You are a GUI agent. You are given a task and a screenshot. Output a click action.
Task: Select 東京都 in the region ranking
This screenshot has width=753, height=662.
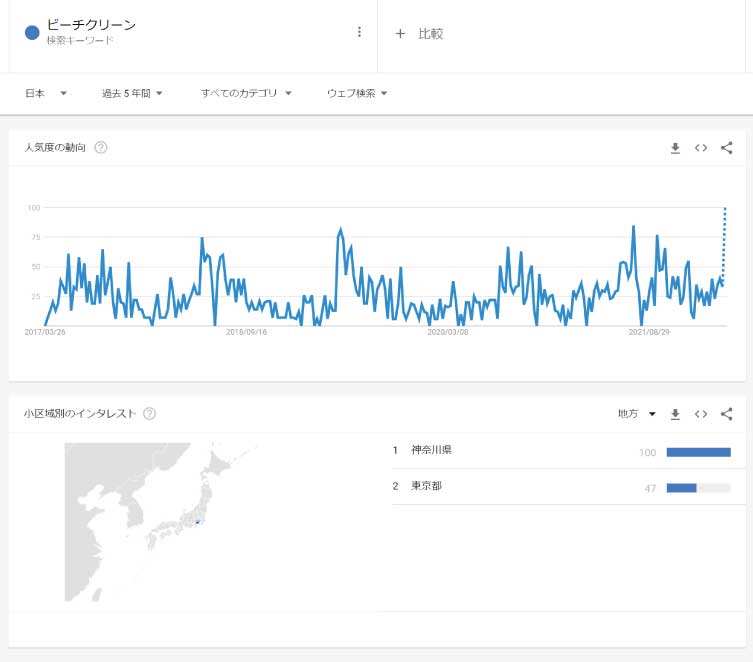coord(426,486)
